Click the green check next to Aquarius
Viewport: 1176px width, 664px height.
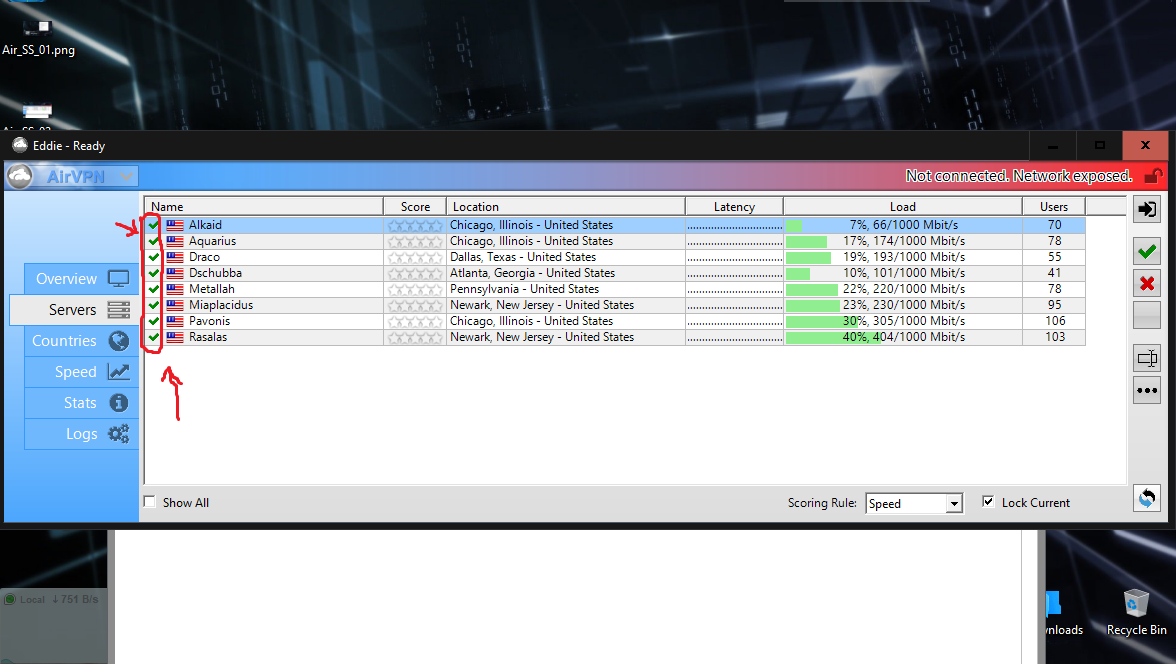point(154,241)
